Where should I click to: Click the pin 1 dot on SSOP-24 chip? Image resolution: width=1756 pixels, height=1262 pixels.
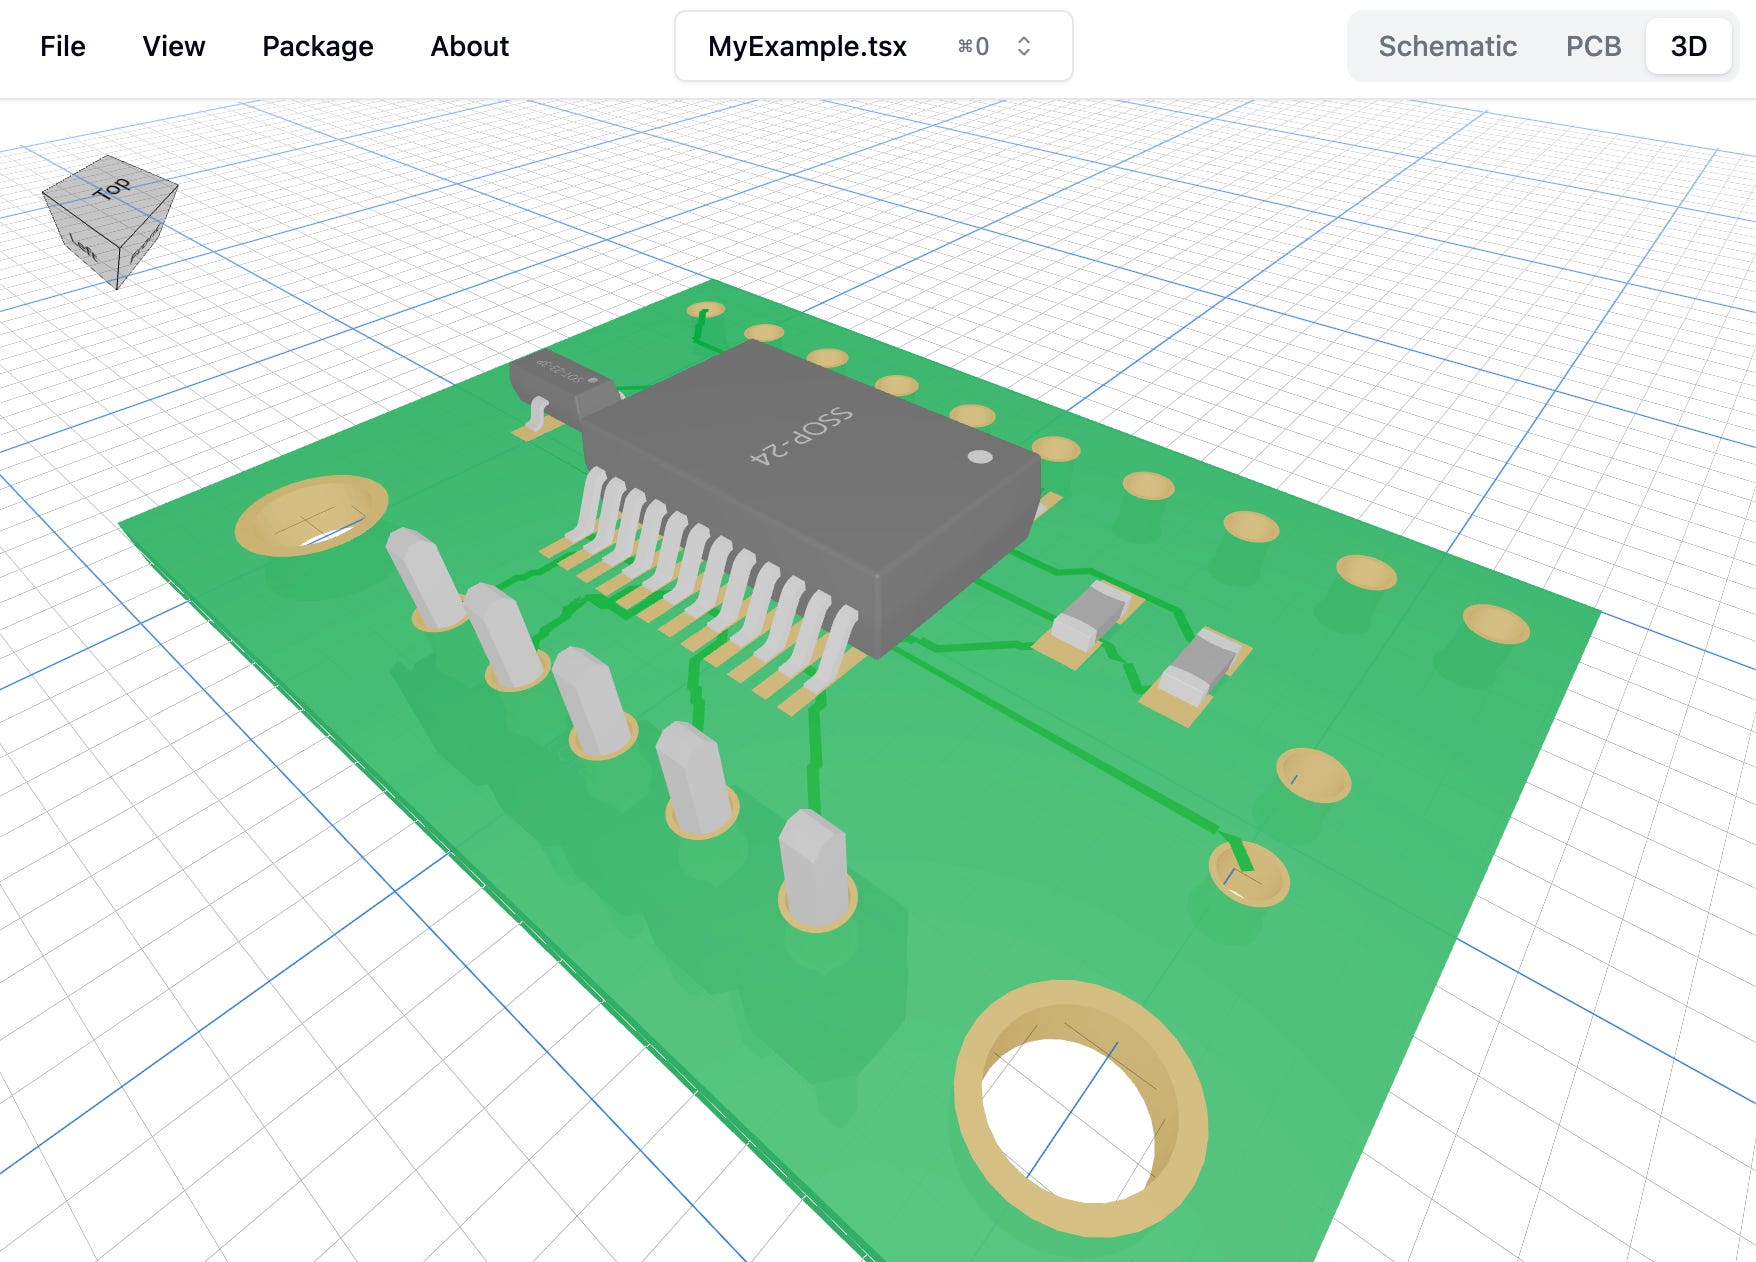980,457
